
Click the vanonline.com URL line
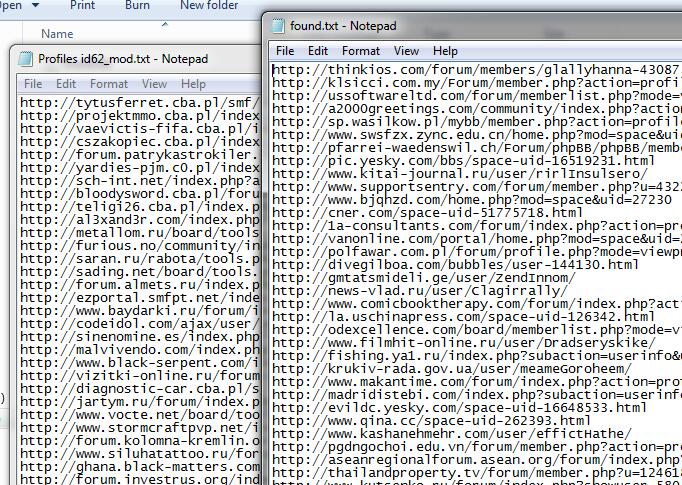pos(477,239)
